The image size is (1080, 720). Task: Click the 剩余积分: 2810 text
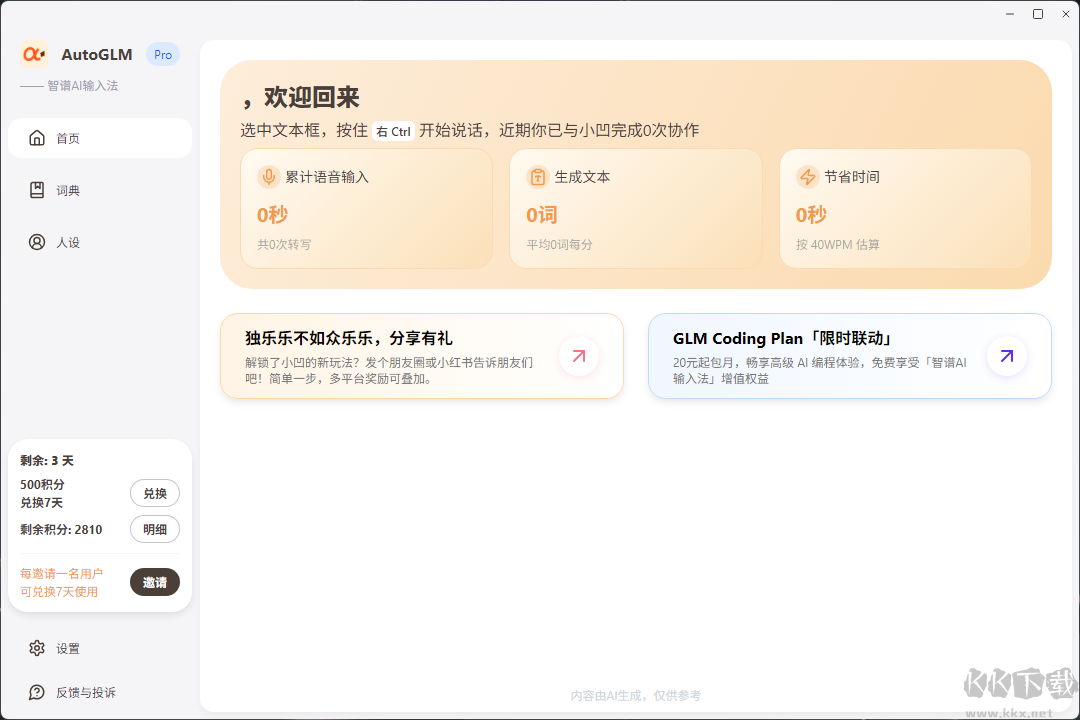pos(61,529)
